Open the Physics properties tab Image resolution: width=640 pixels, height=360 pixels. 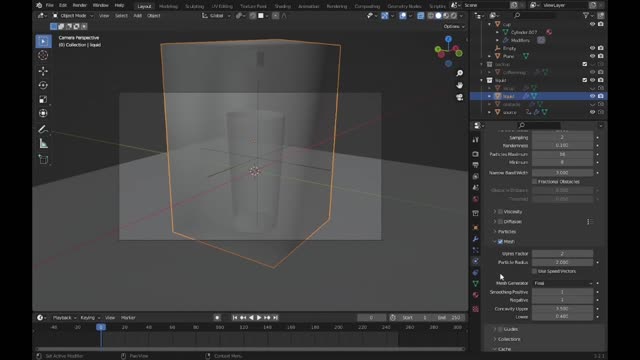(x=476, y=261)
